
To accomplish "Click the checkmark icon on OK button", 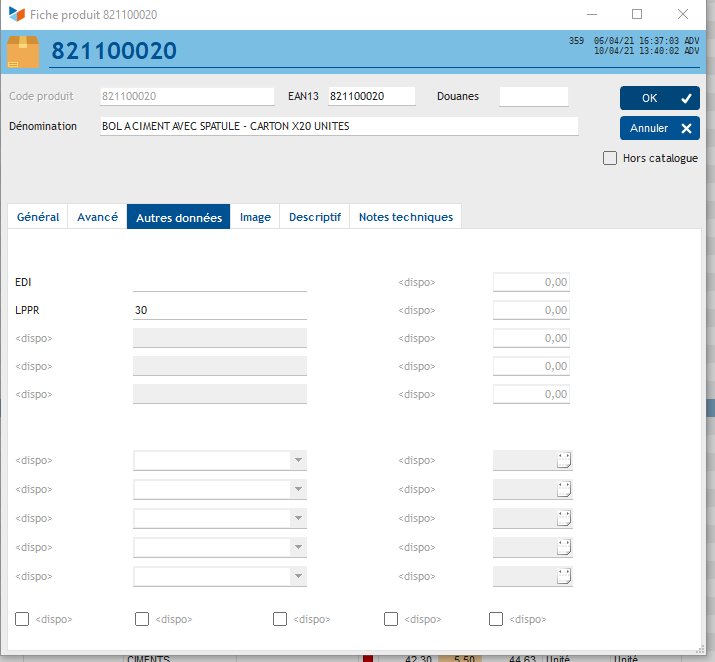I will pos(685,98).
